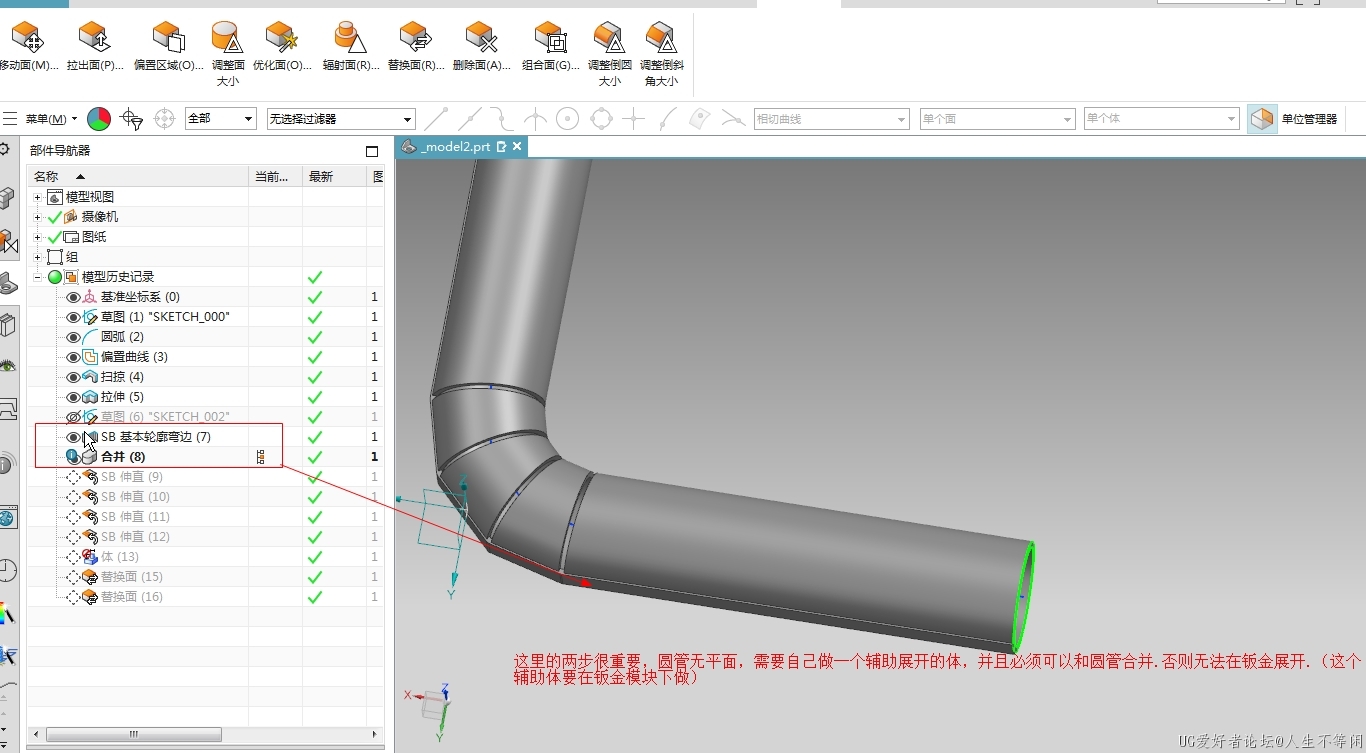Maximize the 部件导航器 panel
Screen dimensions: 1366x753
tap(372, 151)
